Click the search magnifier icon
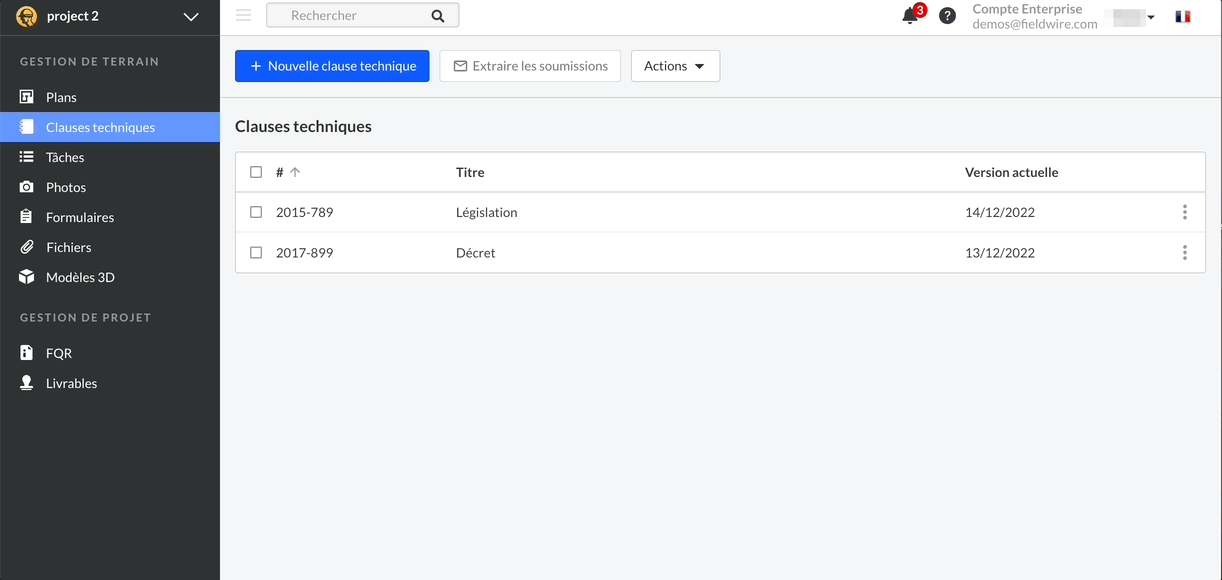Image resolution: width=1222 pixels, height=580 pixels. [x=438, y=16]
